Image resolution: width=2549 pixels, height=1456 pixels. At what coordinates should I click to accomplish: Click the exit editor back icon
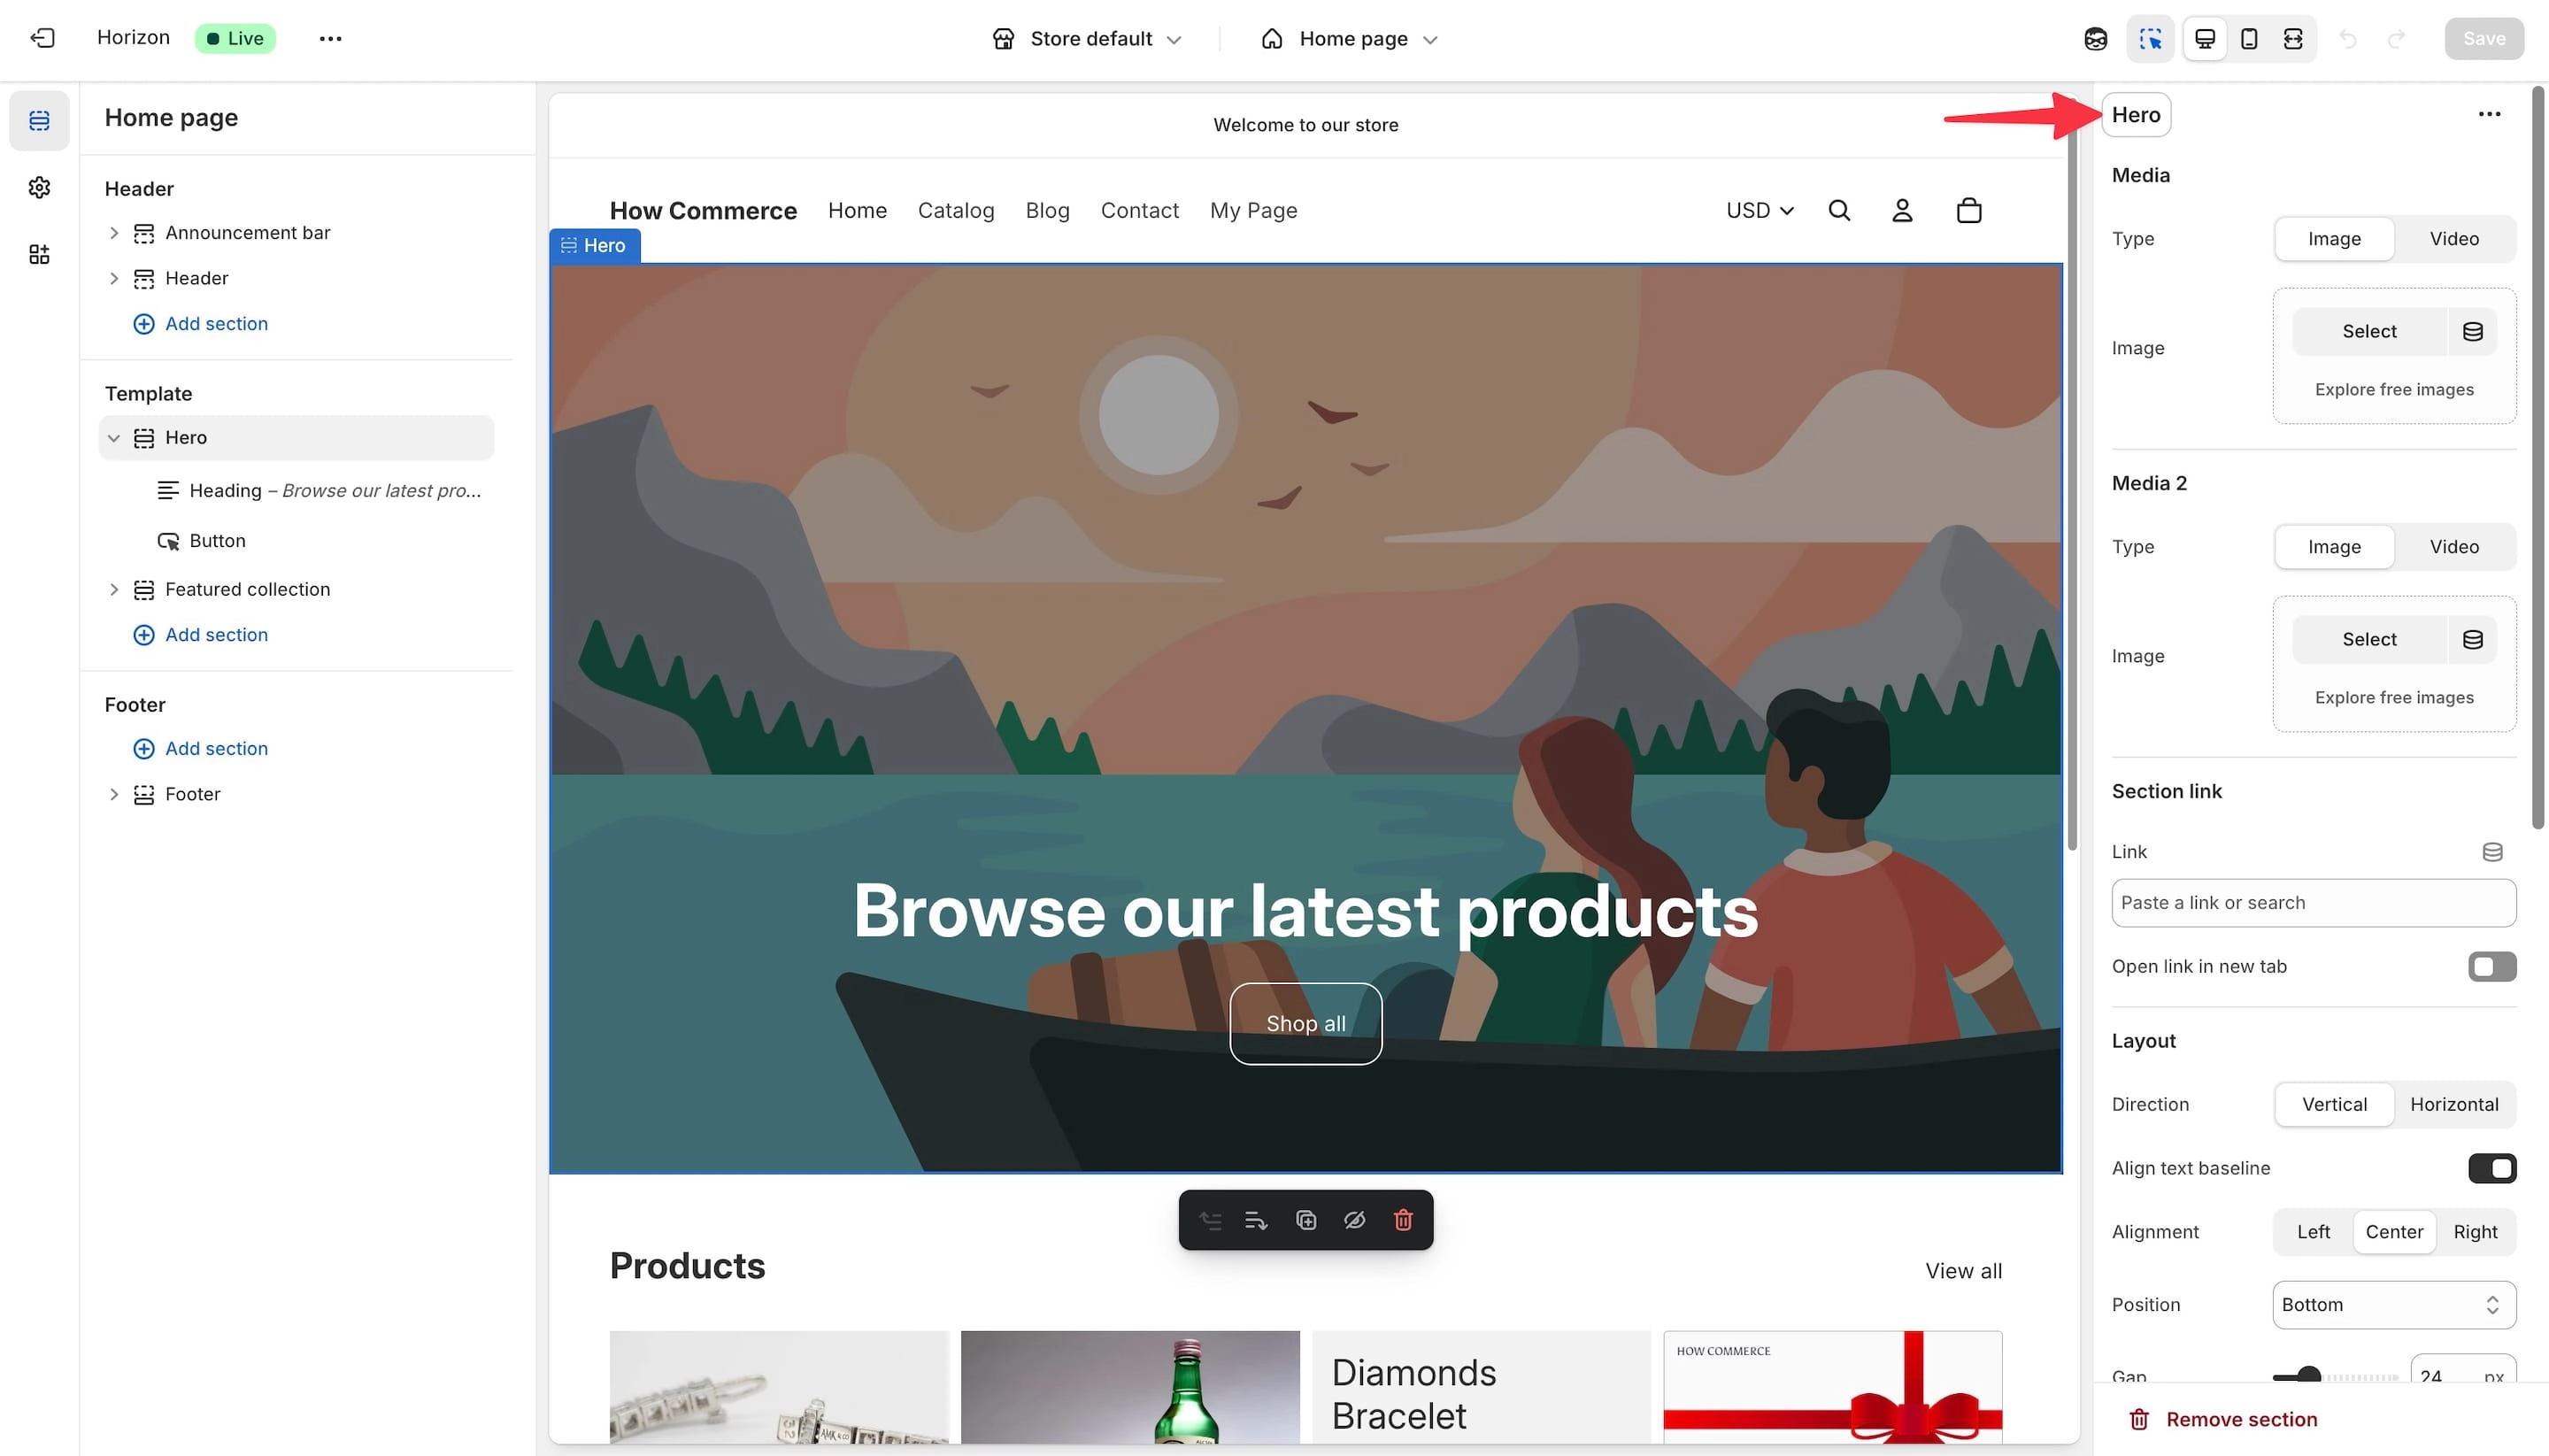pos(43,38)
